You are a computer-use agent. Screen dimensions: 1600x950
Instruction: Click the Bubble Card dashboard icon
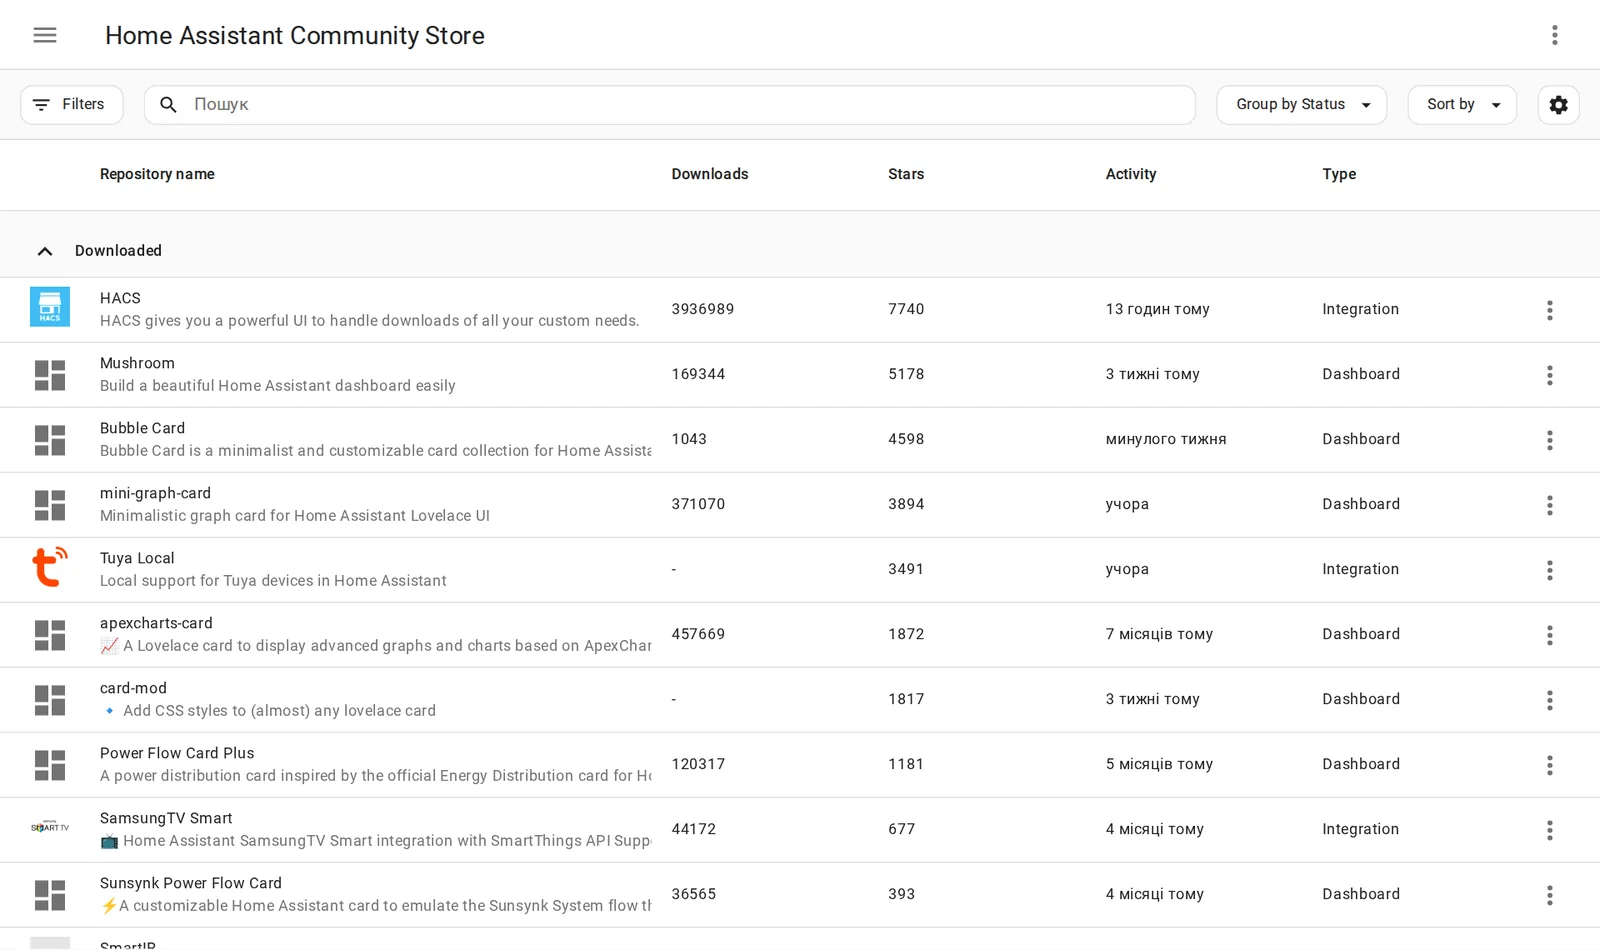pos(50,440)
